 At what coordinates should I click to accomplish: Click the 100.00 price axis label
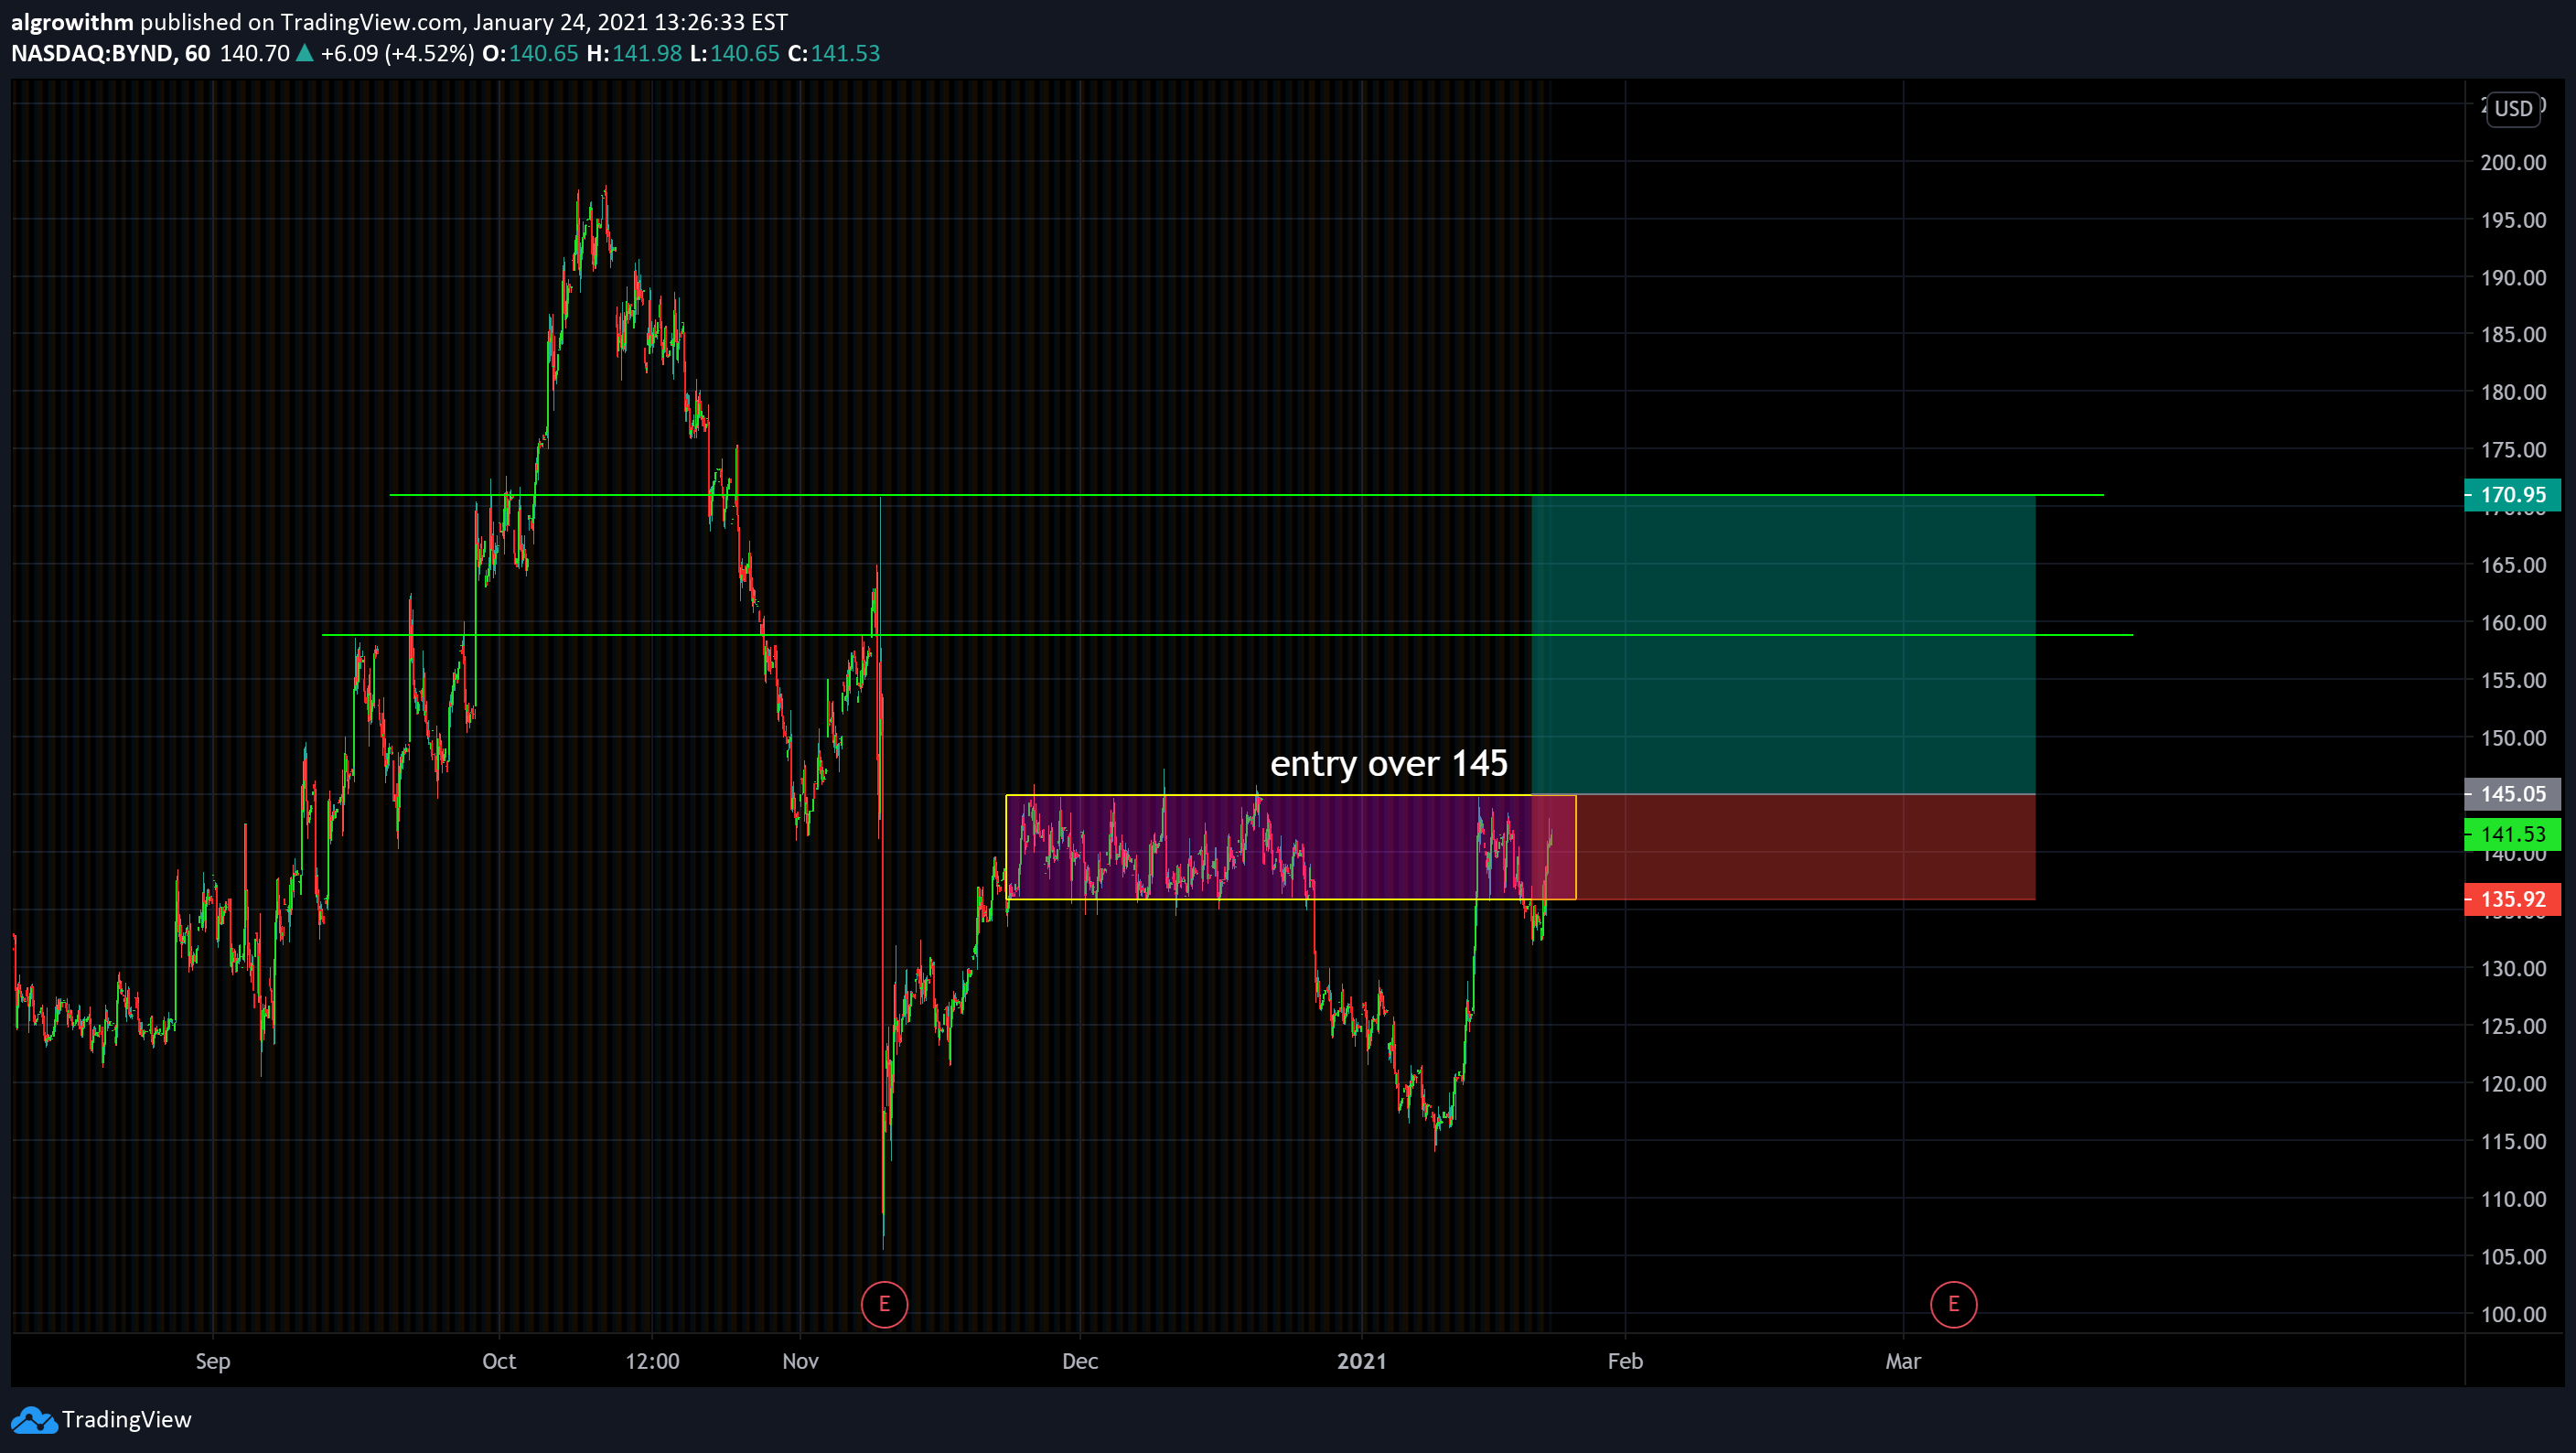point(2513,1314)
